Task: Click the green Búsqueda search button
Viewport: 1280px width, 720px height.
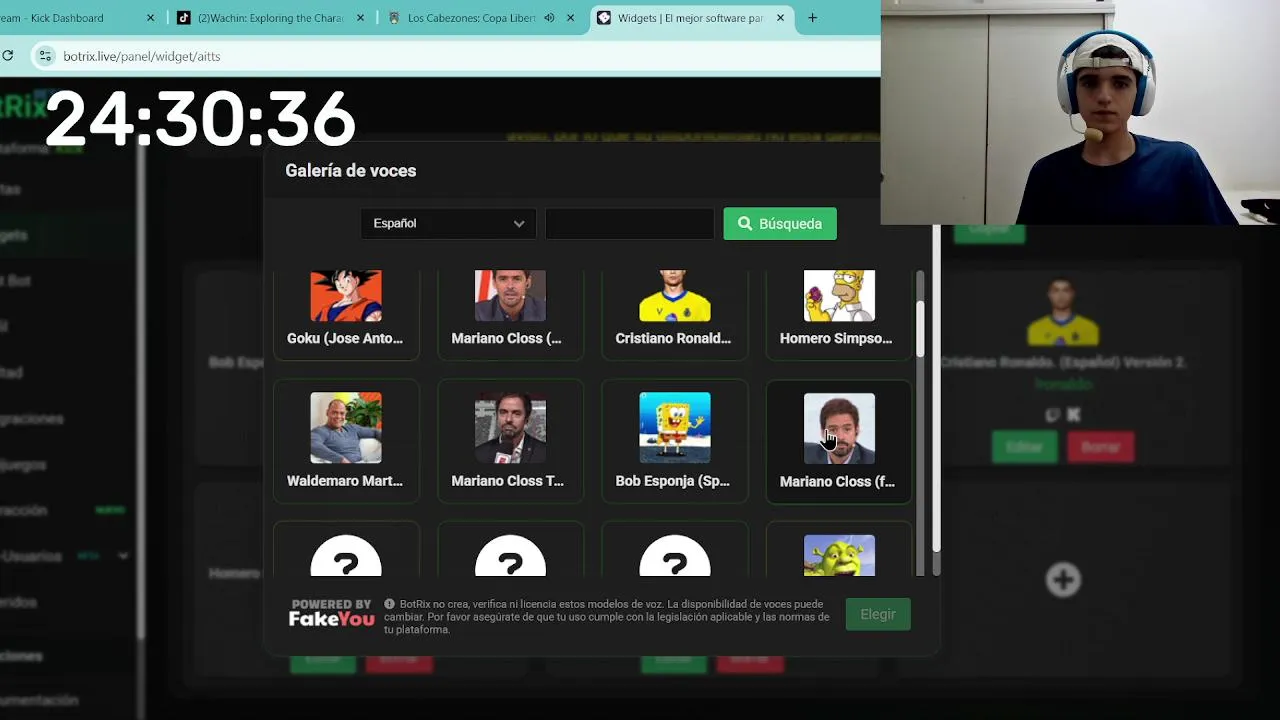Action: [x=780, y=224]
